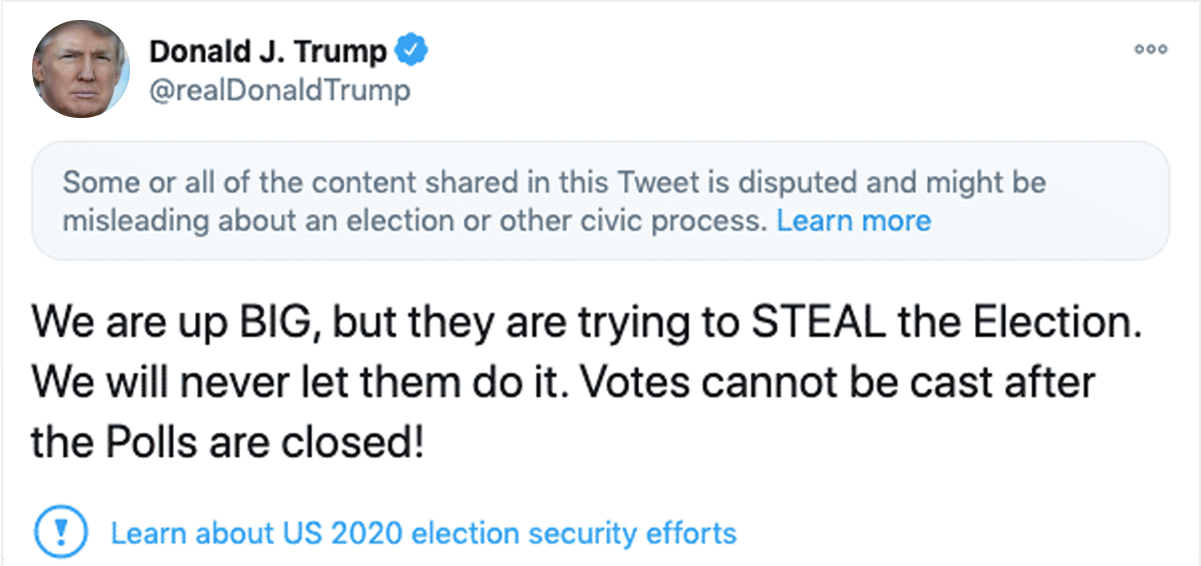This screenshot has height=566, width=1201.
Task: Visit the @realDonaldTrump handle link
Action: click(279, 91)
